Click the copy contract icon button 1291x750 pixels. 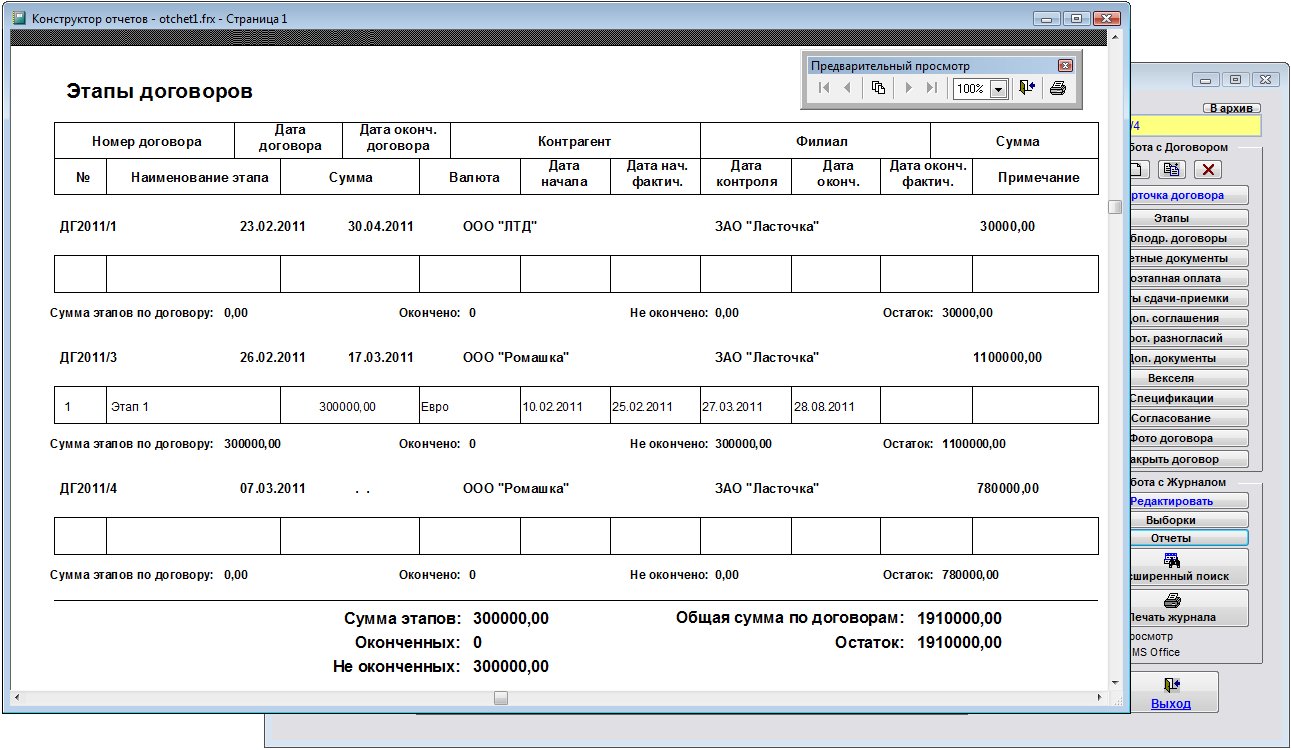pos(1174,170)
